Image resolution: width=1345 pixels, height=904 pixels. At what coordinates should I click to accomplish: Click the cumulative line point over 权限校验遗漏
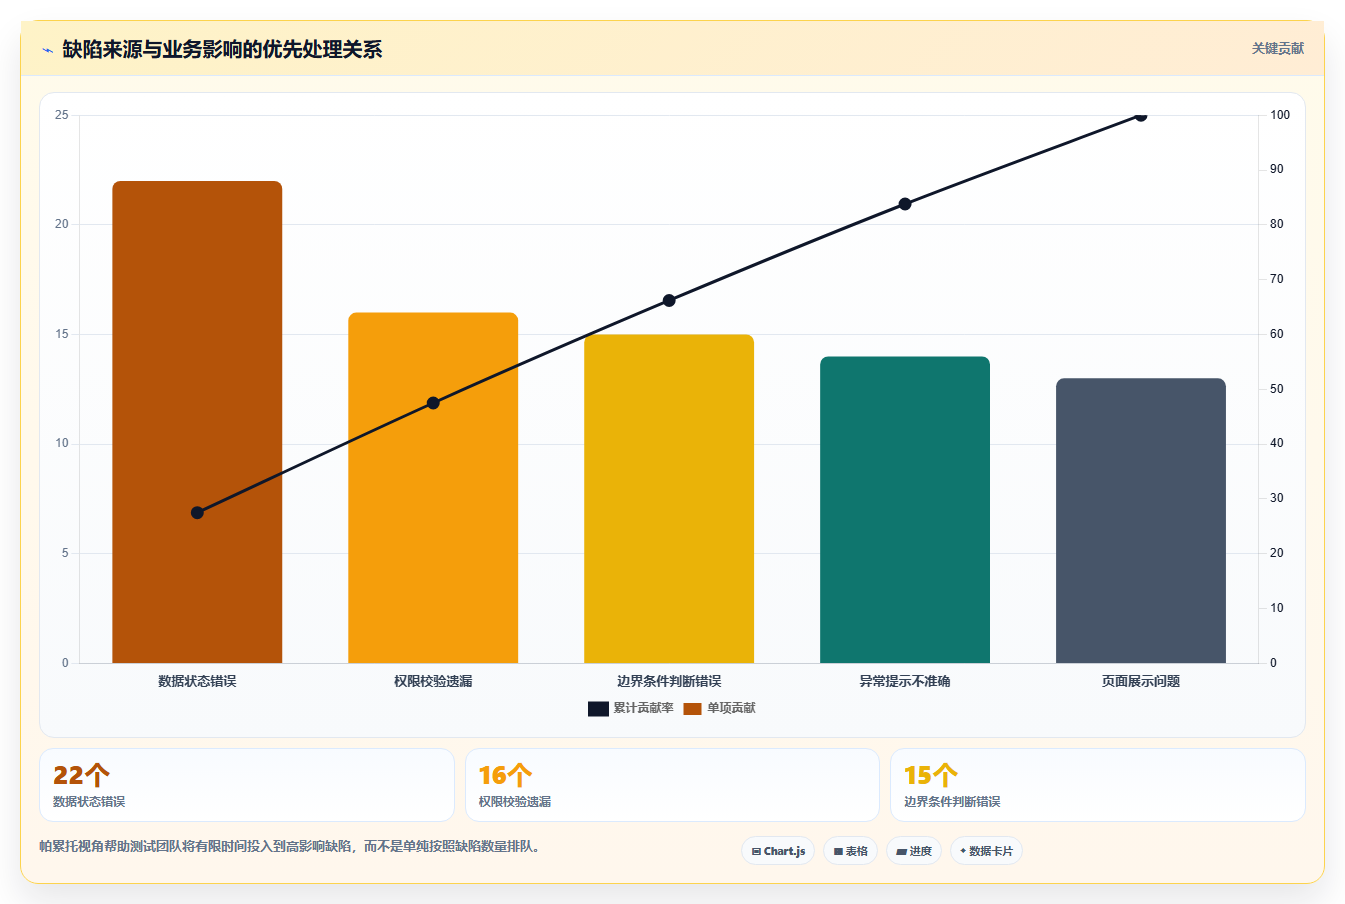pyautogui.click(x=433, y=403)
